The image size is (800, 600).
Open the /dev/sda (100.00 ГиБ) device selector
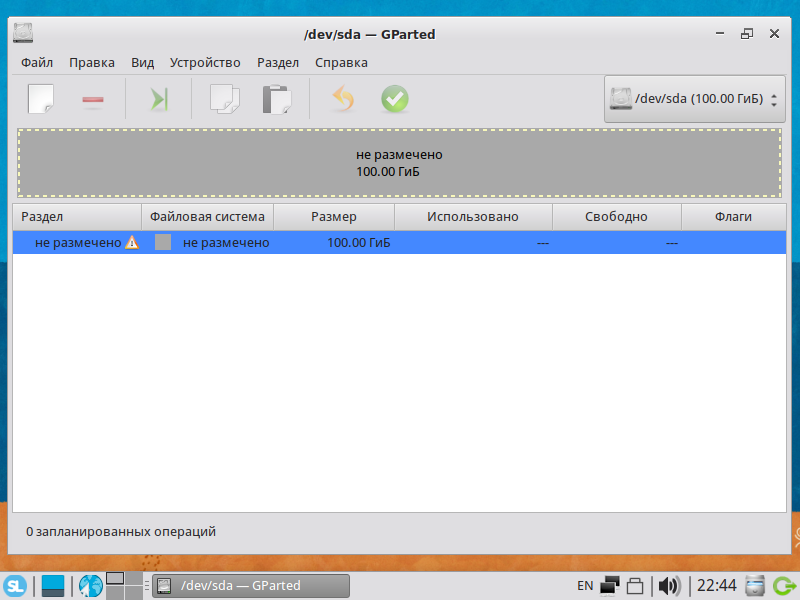694,98
